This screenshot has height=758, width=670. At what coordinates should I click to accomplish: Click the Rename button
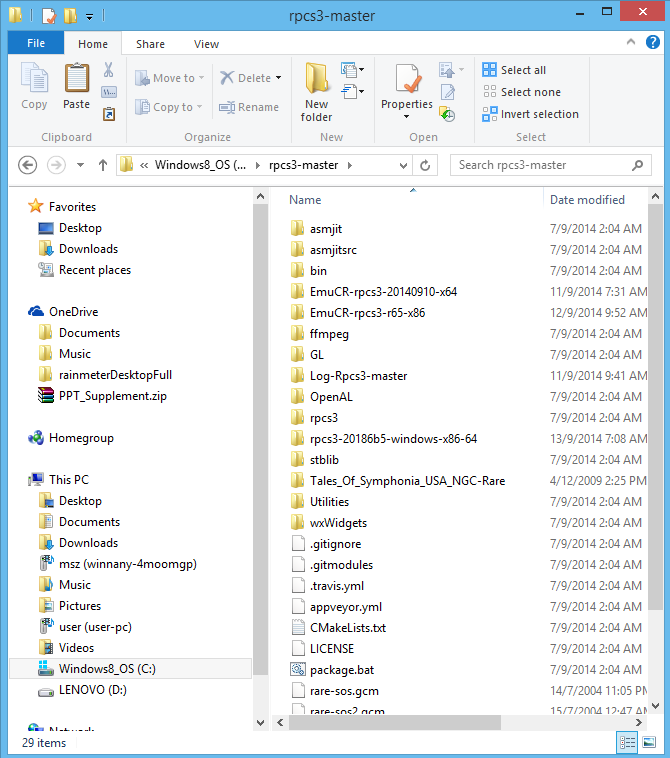tap(248, 107)
